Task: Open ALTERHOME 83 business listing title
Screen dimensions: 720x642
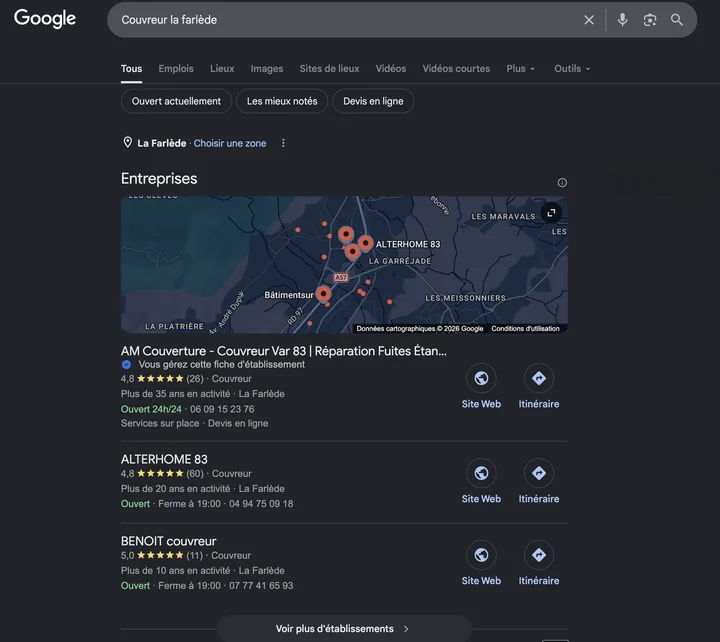Action: 164,459
